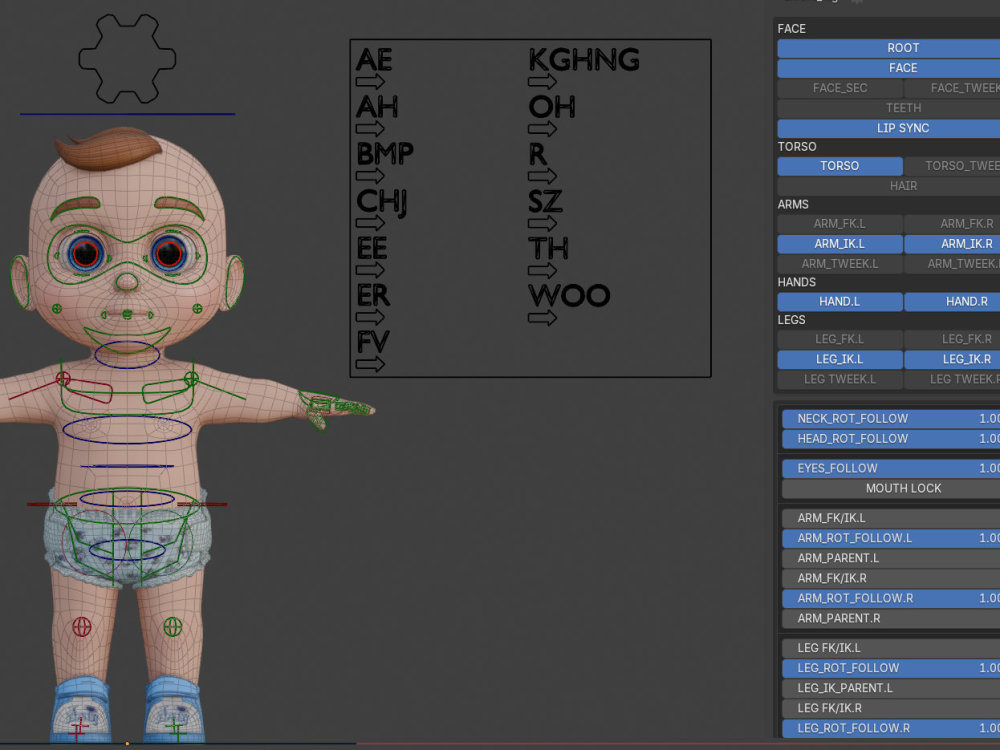Toggle the TORSO bone layer
Image resolution: width=1000 pixels, height=750 pixels.
pyautogui.click(x=840, y=166)
